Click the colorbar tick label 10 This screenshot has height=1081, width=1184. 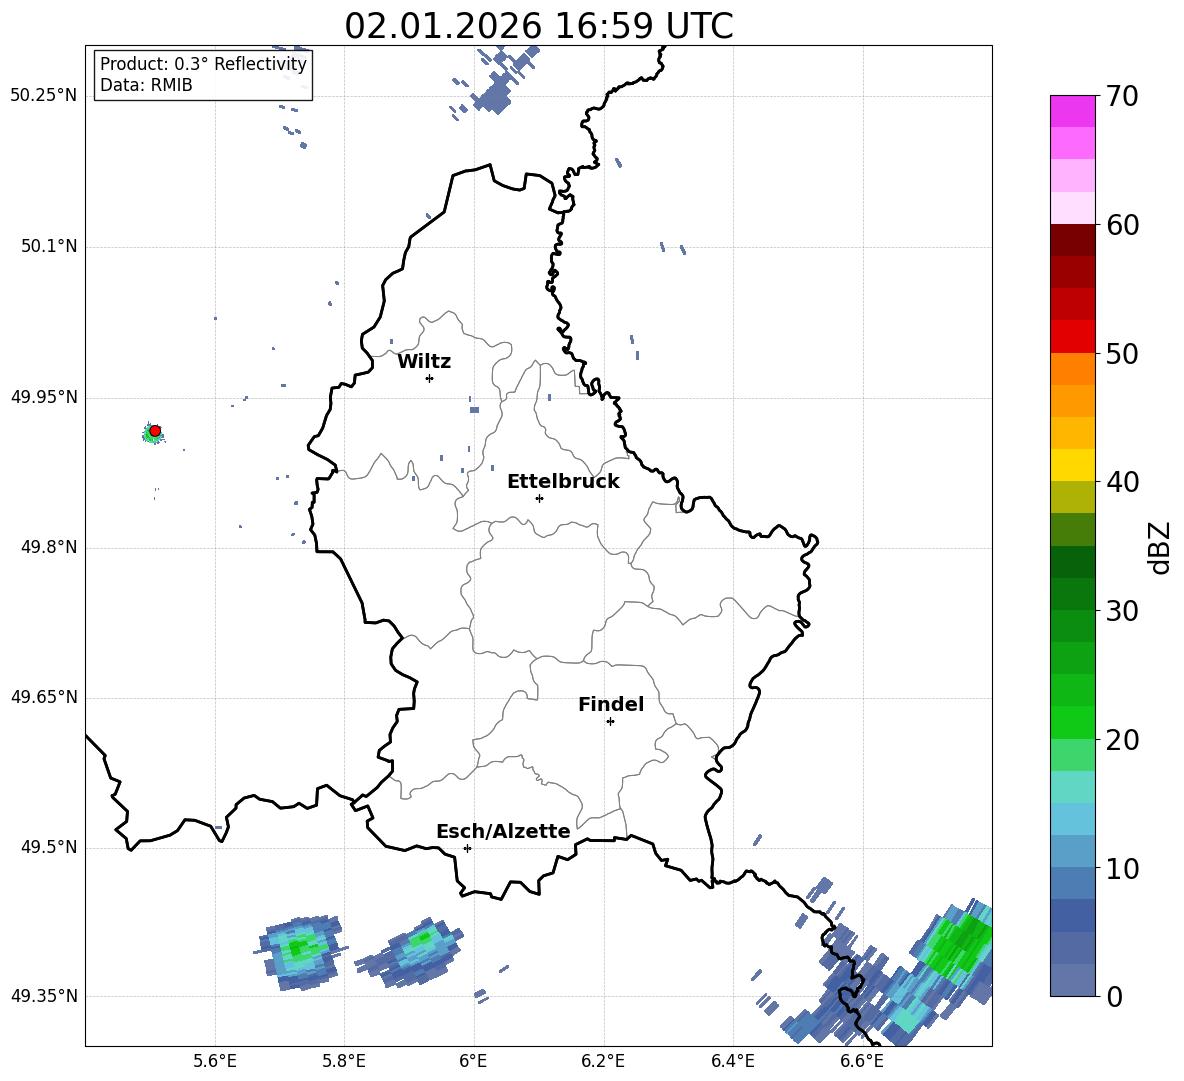click(x=1122, y=868)
